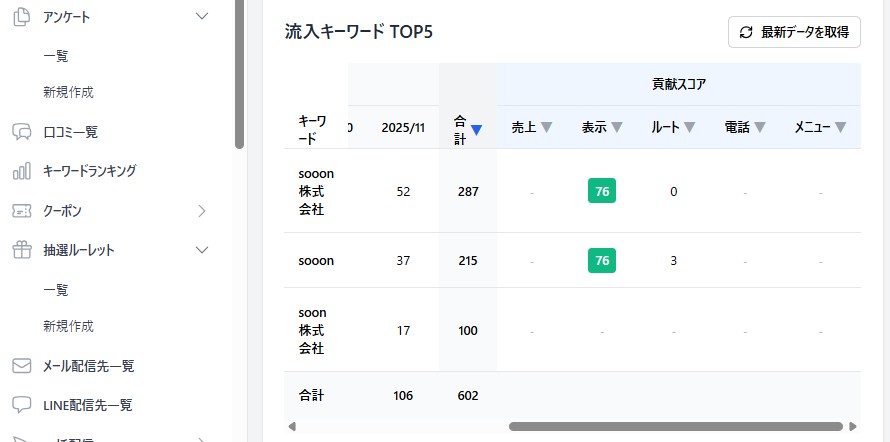Open 一覧 under アンケート
Viewport: 890px width, 442px height.
coord(56,56)
